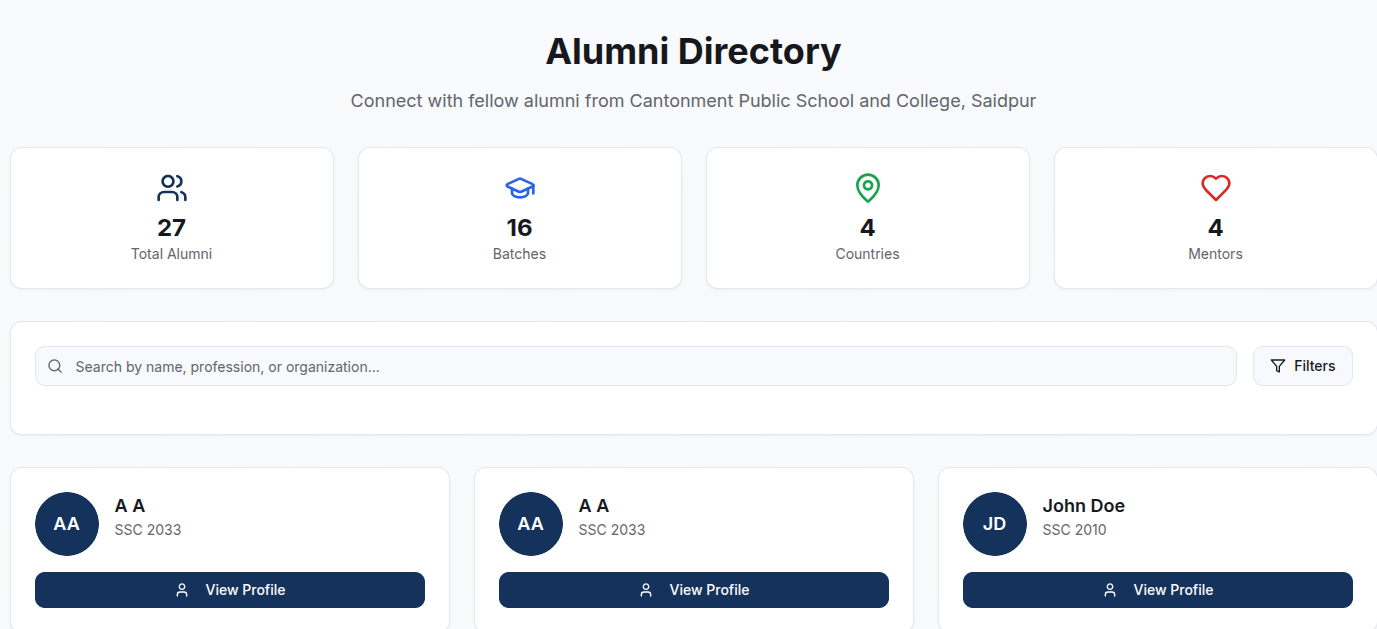Click the John Doe name heading
The height and width of the screenshot is (629, 1377).
[1084, 506]
